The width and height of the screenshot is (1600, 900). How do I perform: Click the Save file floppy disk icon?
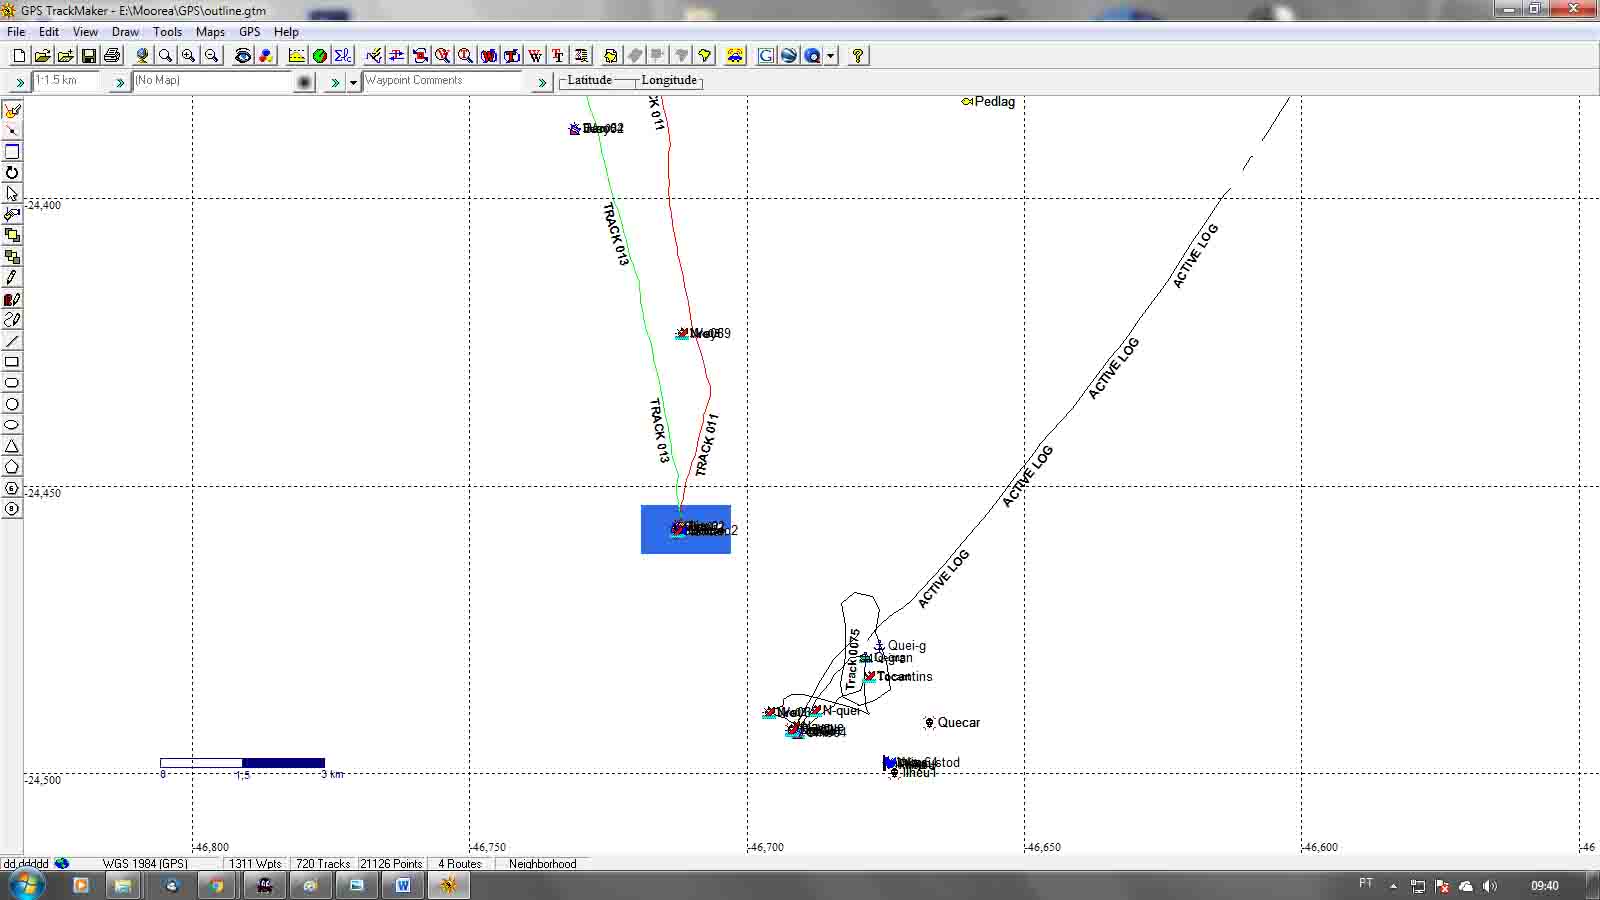tap(88, 56)
